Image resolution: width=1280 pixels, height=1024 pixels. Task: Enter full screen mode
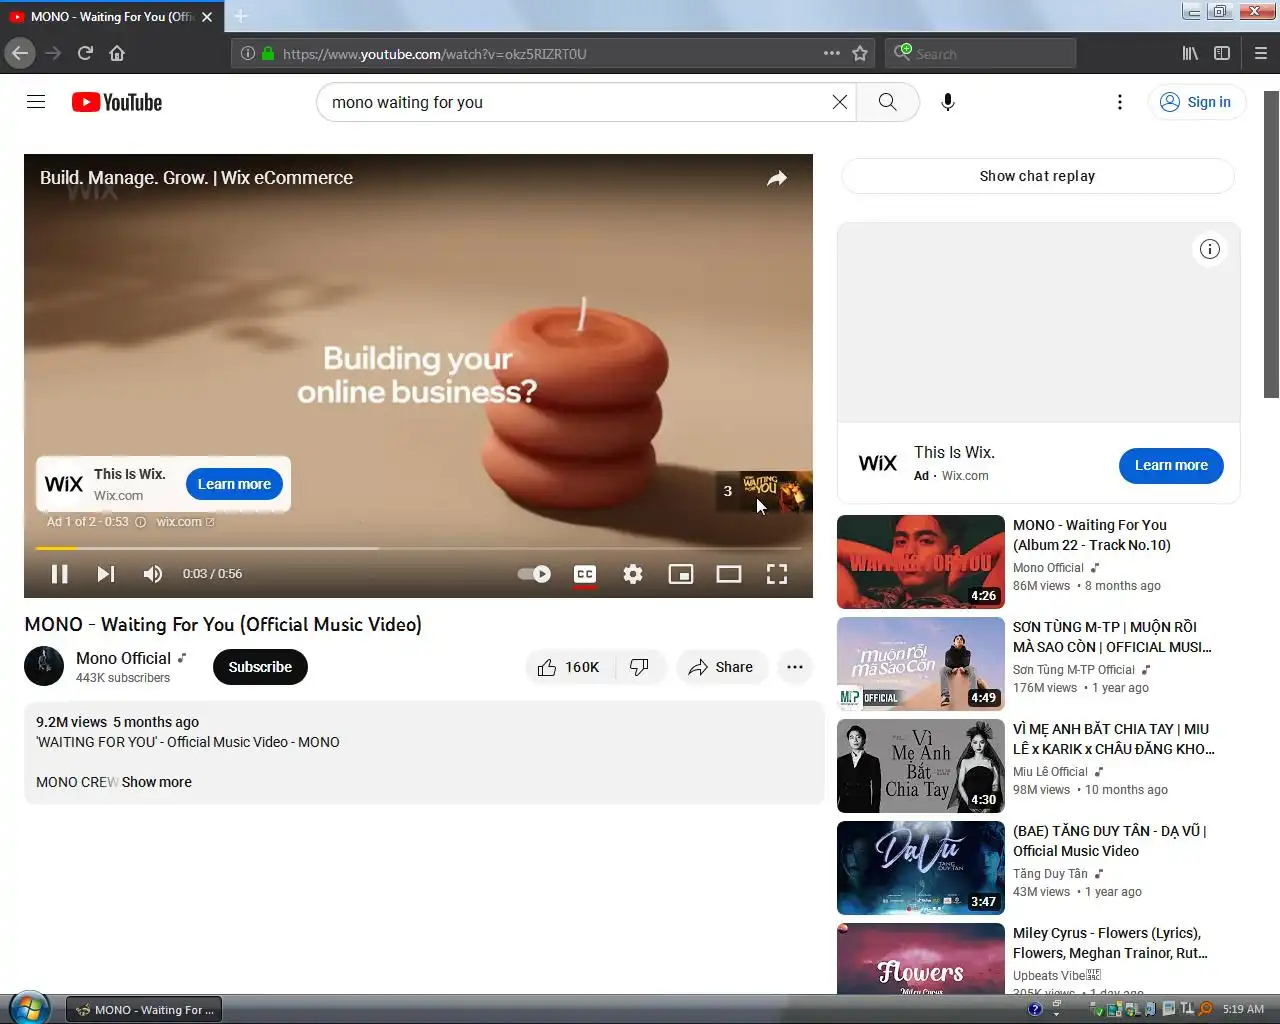tap(777, 574)
